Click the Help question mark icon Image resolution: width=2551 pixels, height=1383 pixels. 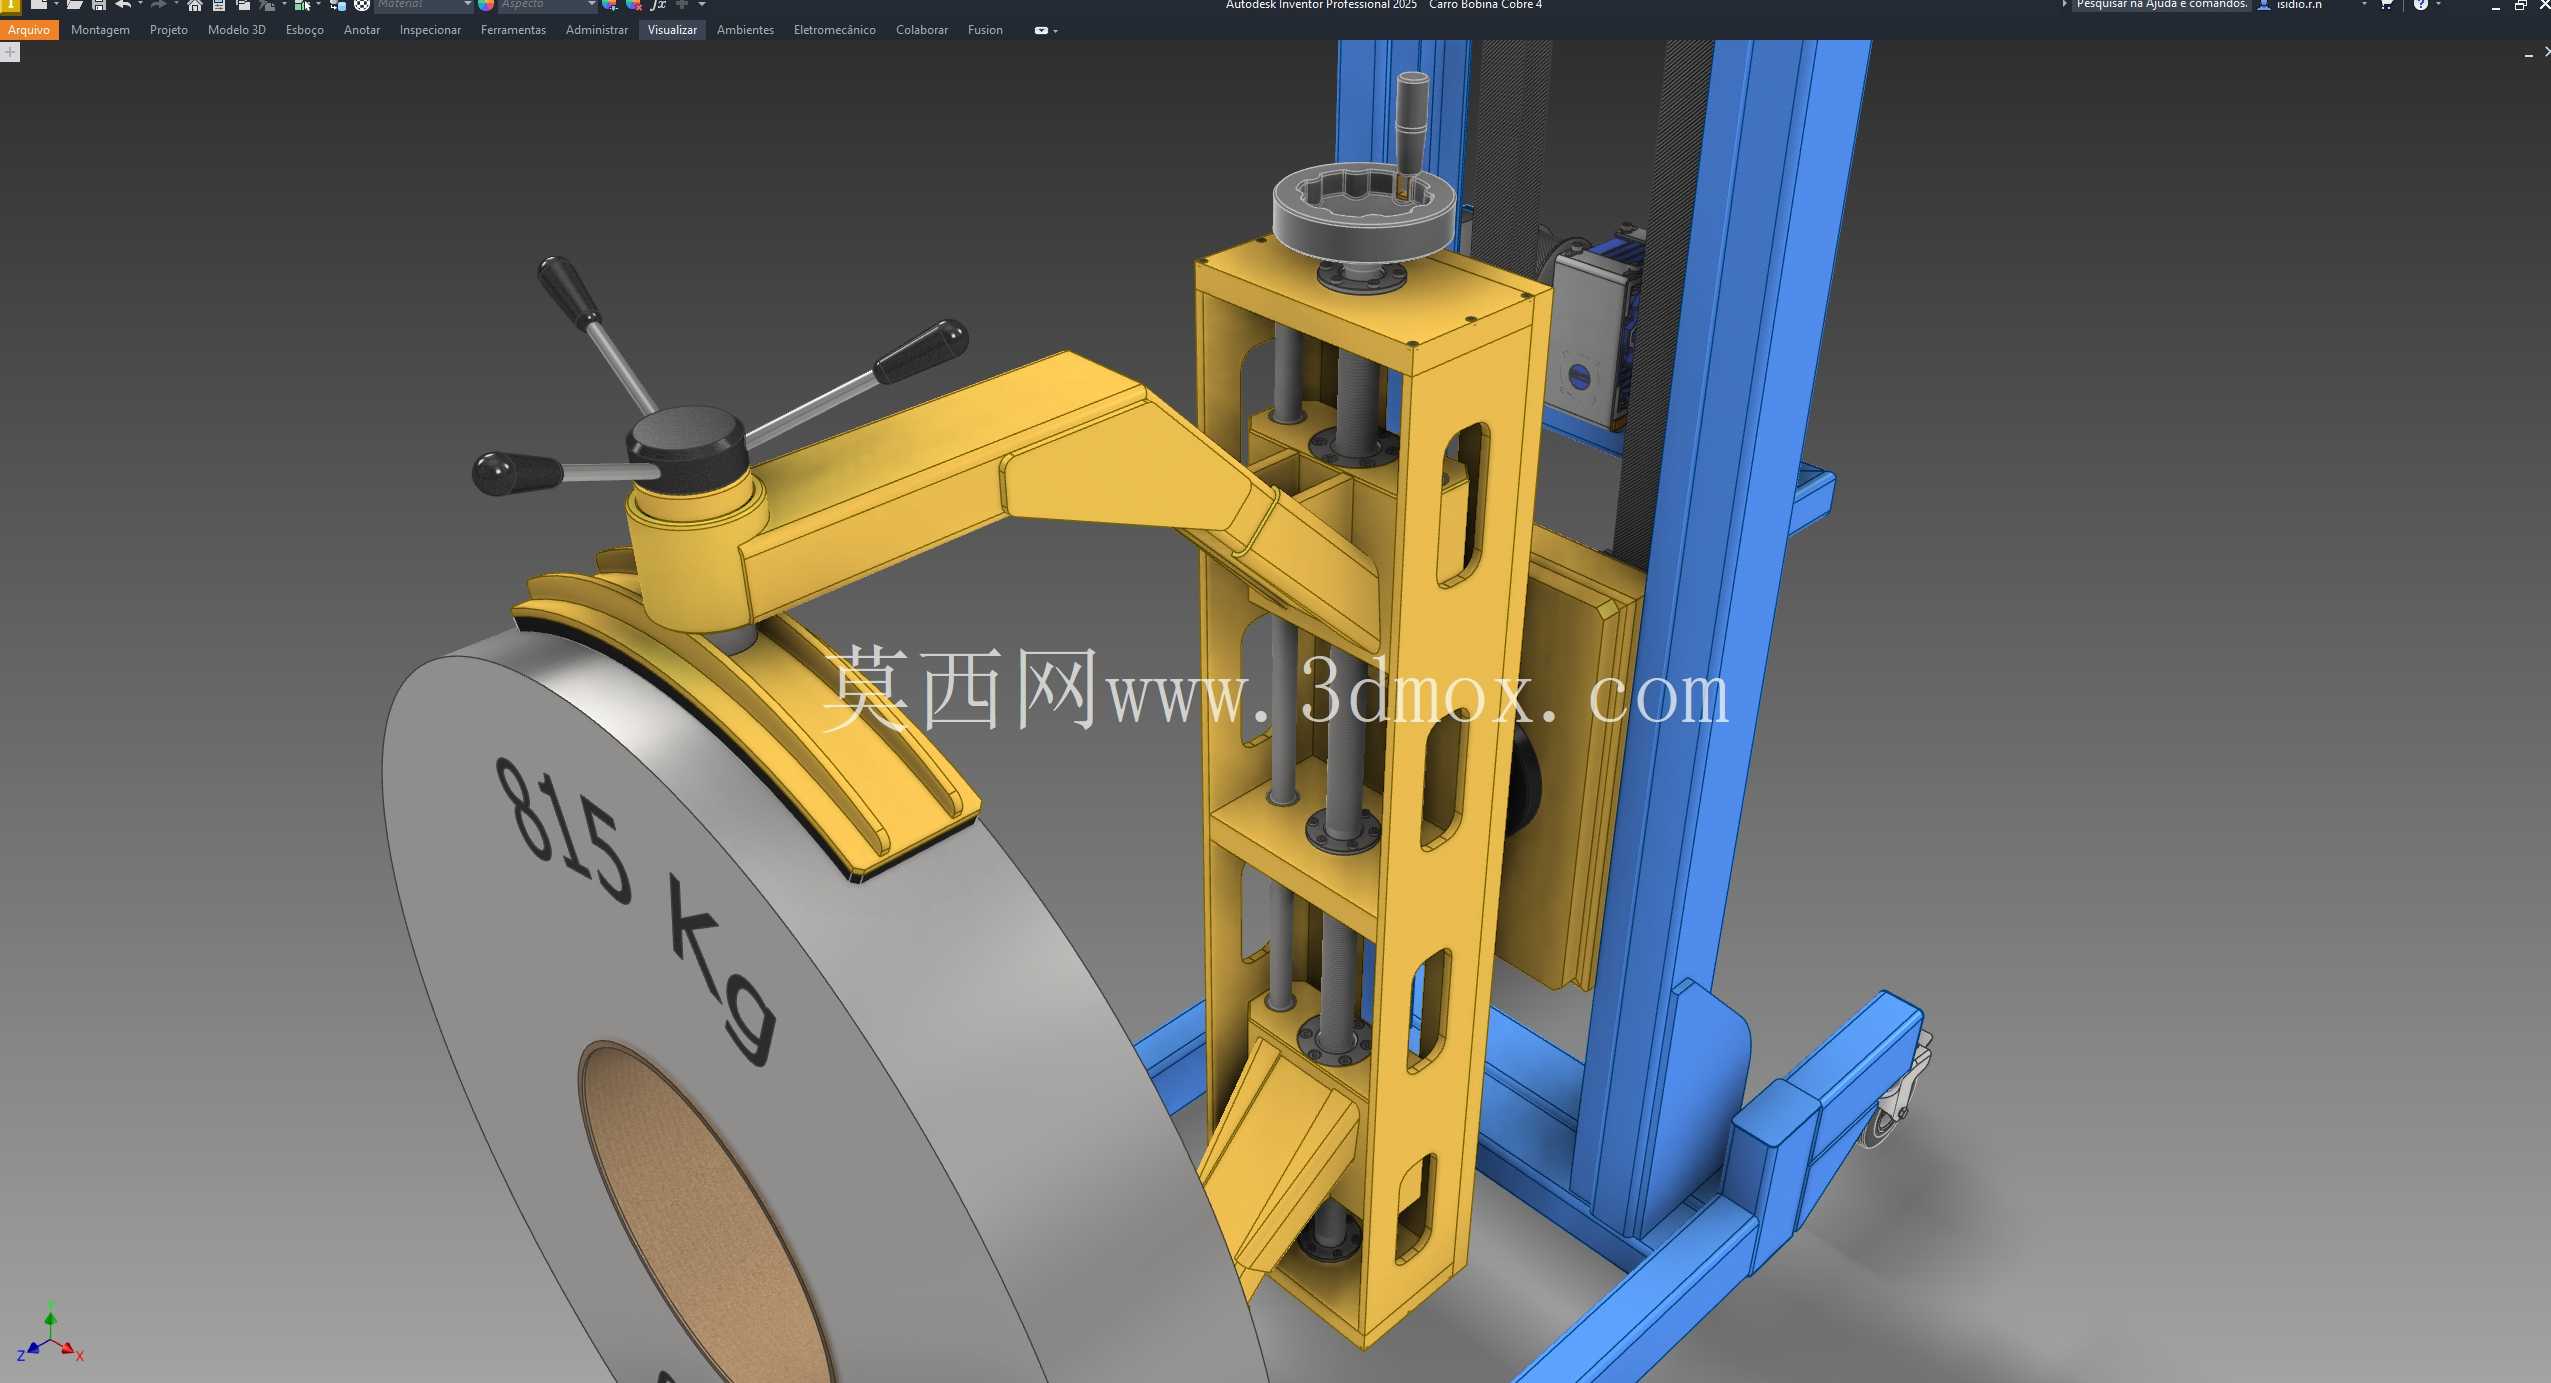click(x=2420, y=5)
